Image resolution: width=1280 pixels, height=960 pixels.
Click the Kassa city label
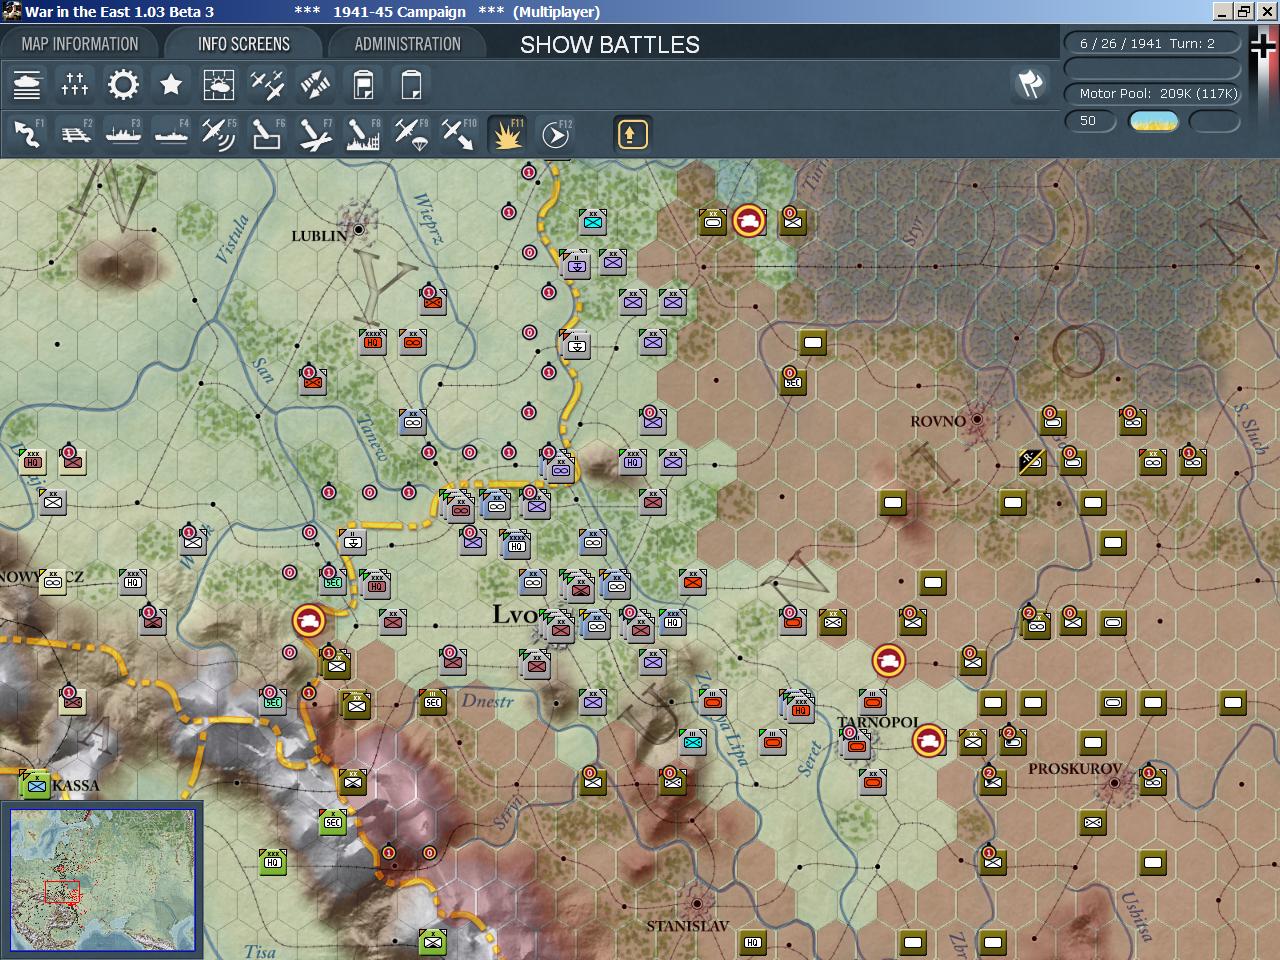click(x=76, y=785)
